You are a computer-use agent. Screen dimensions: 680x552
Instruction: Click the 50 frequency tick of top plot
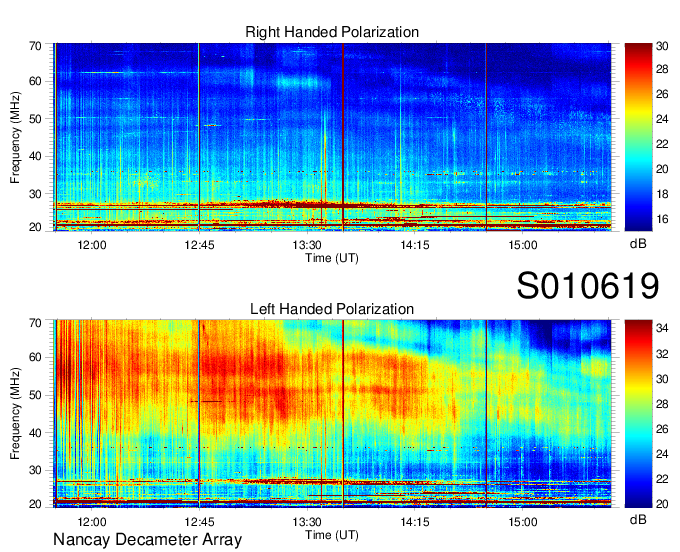point(36,119)
